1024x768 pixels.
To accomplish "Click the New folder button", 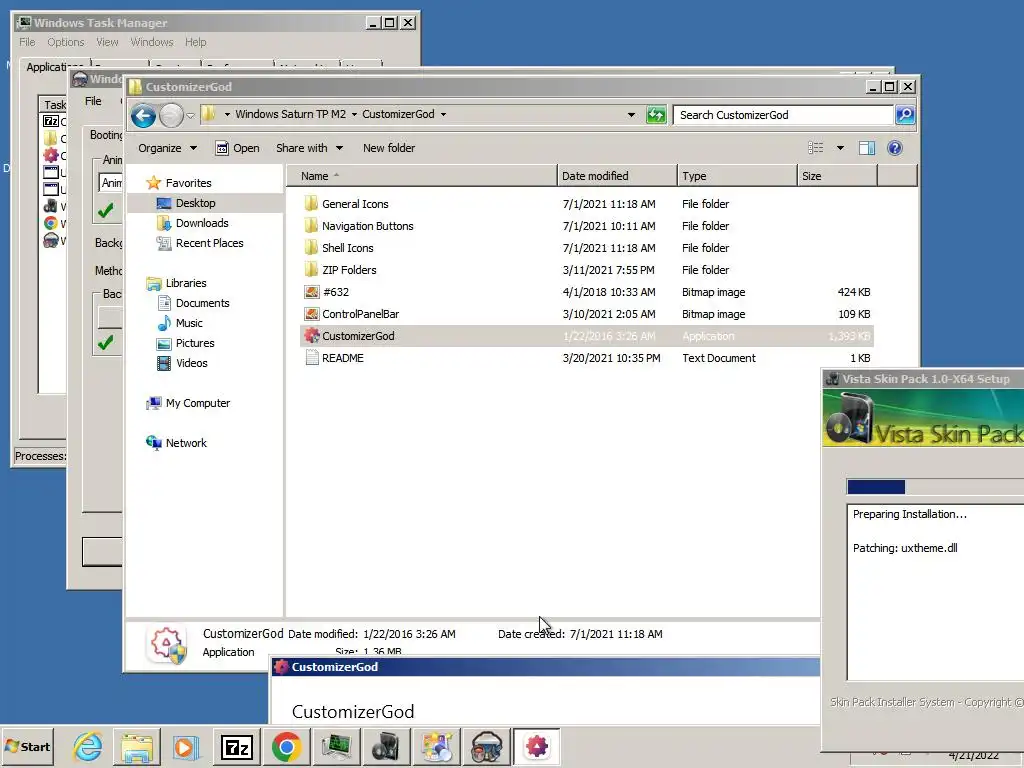I will [389, 148].
